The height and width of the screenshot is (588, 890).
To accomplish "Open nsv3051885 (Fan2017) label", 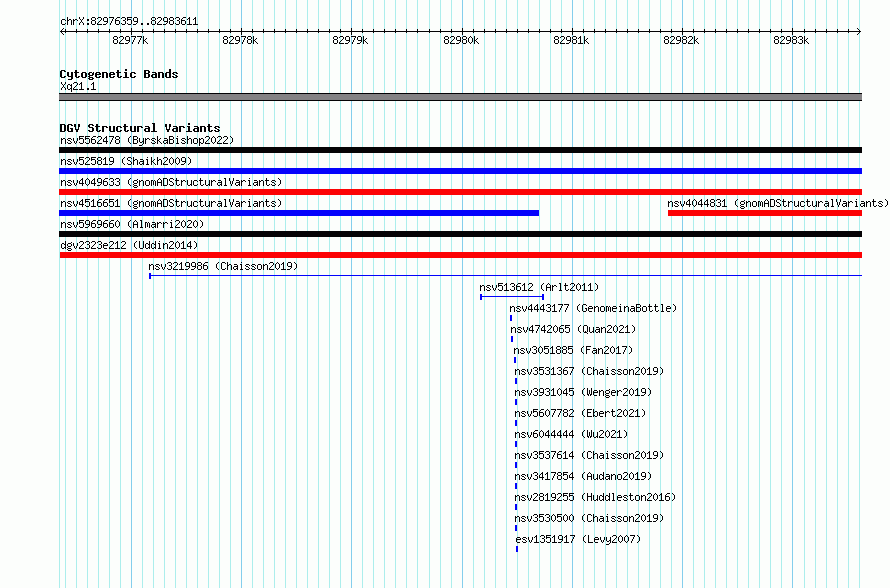I will [x=573, y=350].
